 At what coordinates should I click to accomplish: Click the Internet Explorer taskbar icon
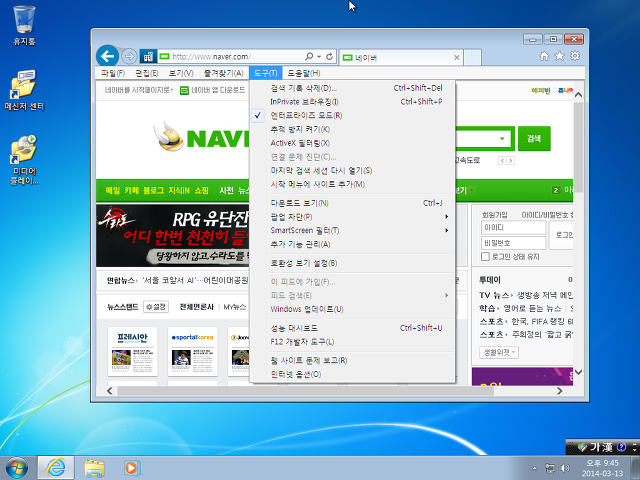56,468
